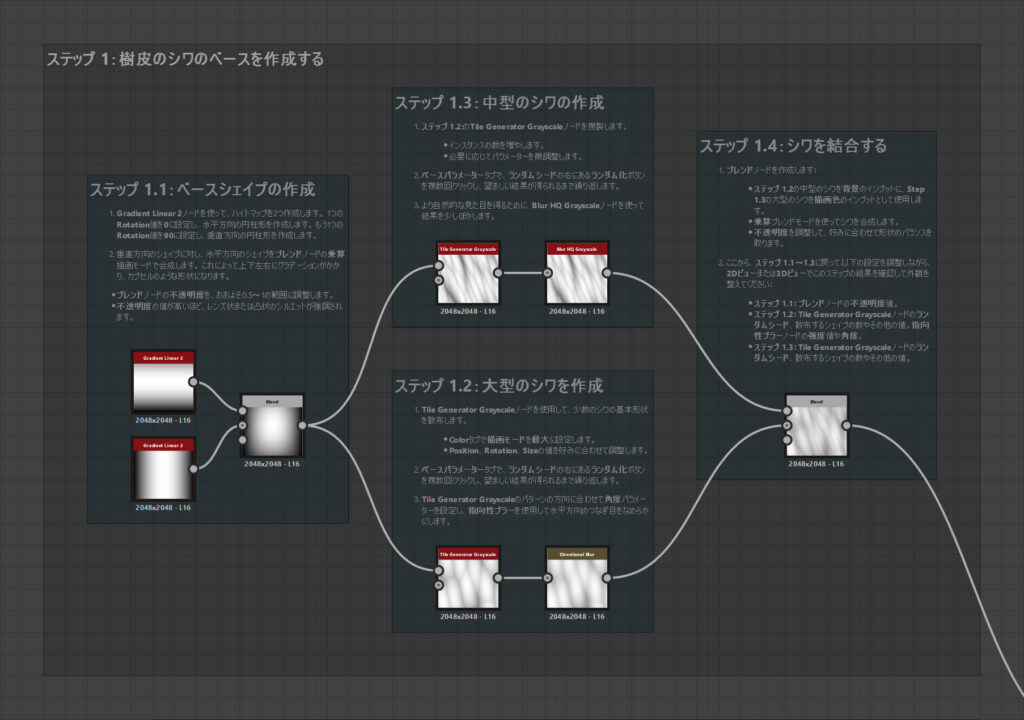Click output port of upper Gradient Linear 2
Image resolution: width=1024 pixels, height=720 pixels.
(x=194, y=380)
